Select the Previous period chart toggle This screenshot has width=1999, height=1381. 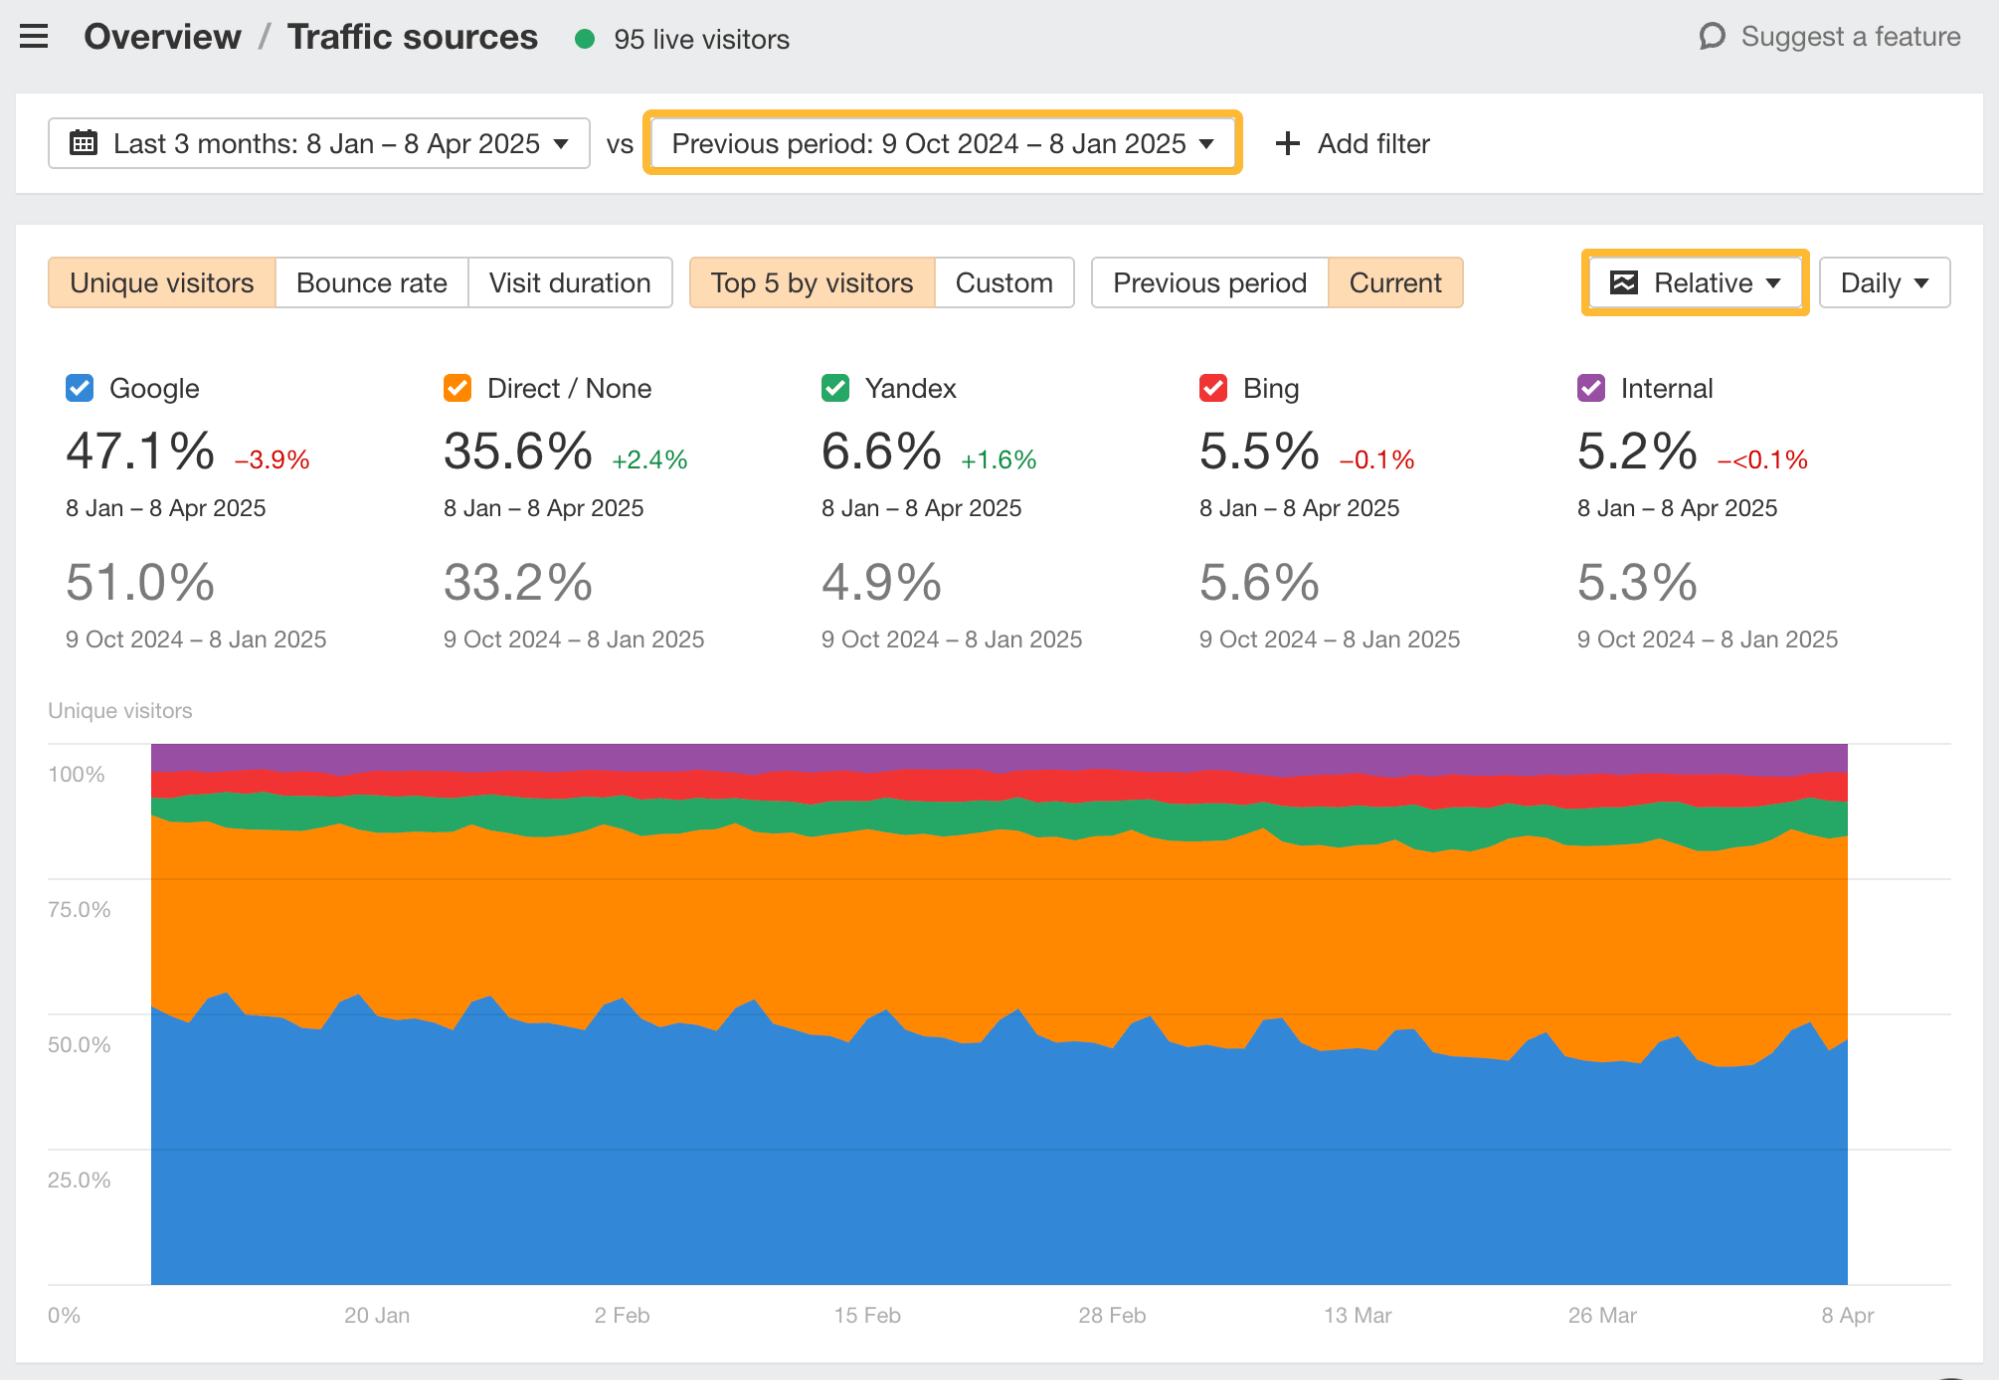(1209, 283)
